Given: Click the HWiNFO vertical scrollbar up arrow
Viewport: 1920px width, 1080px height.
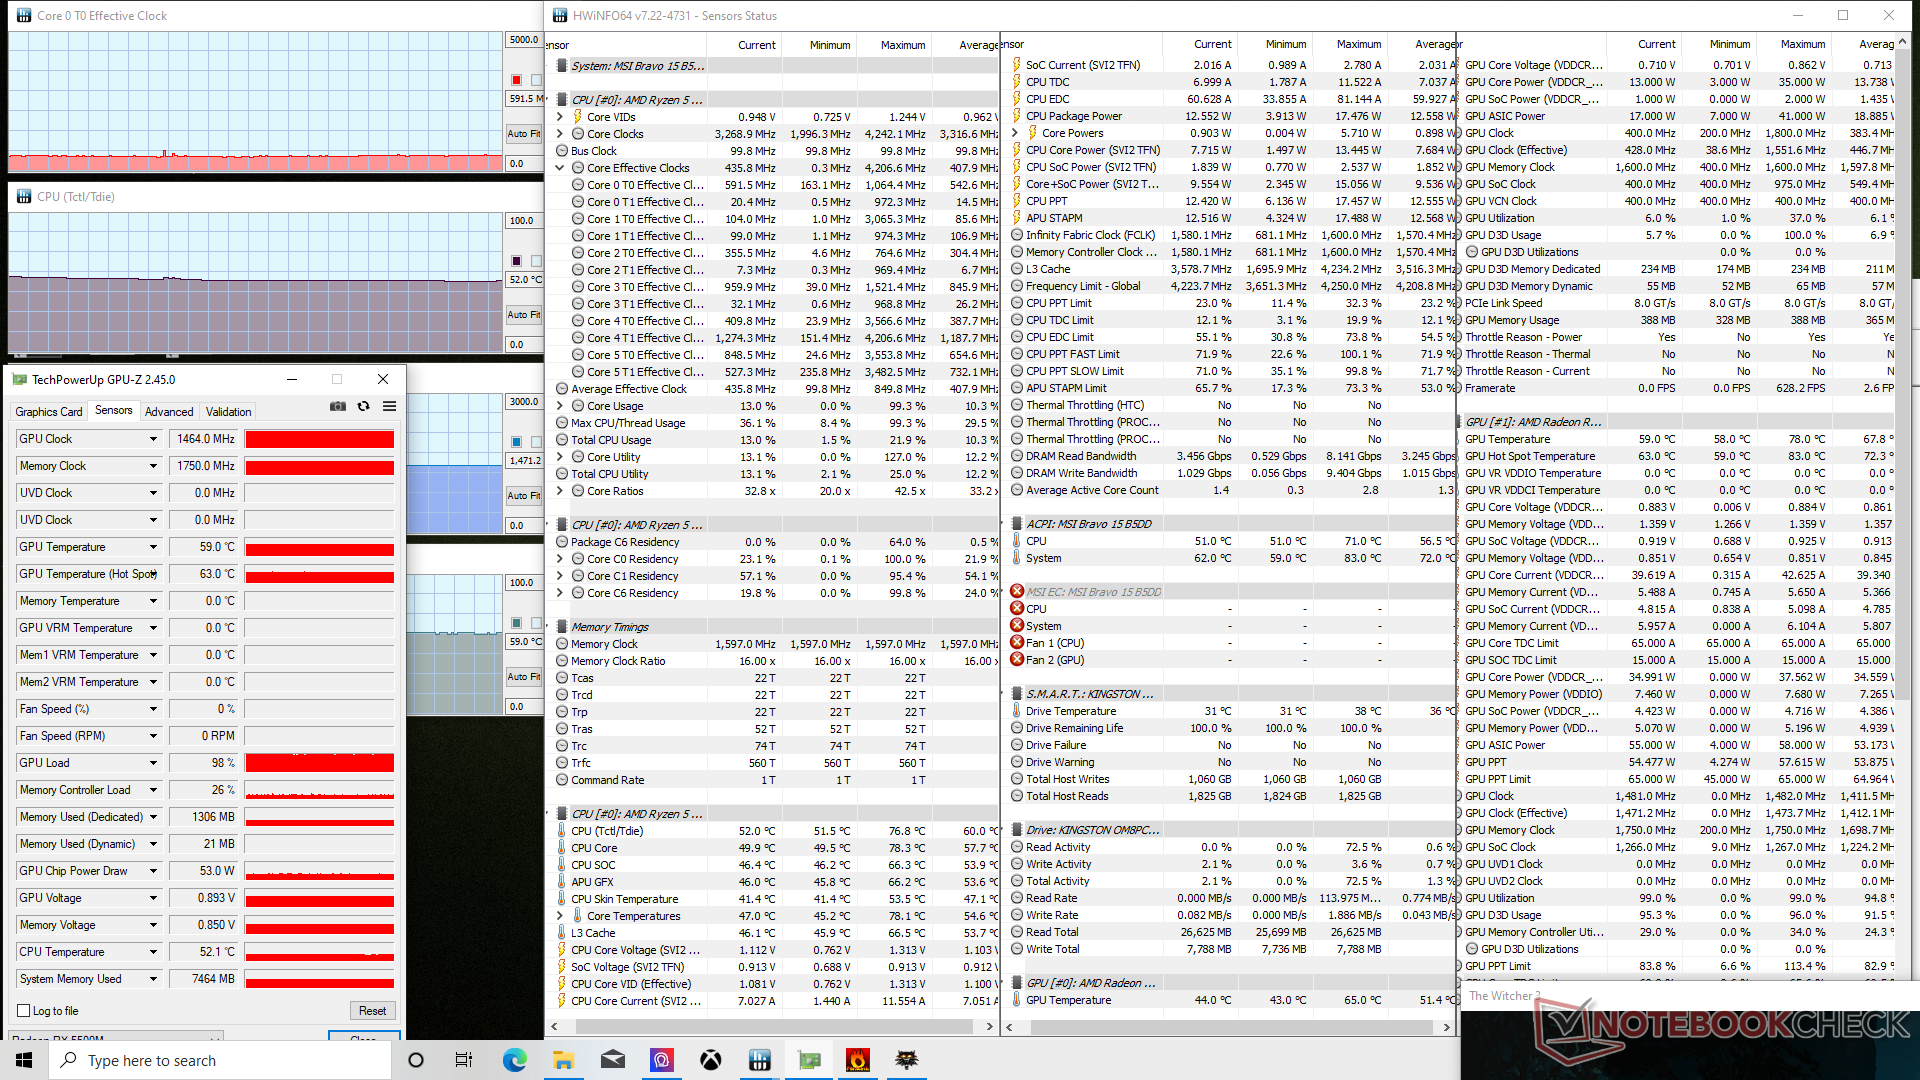Looking at the screenshot, I should (x=1902, y=43).
